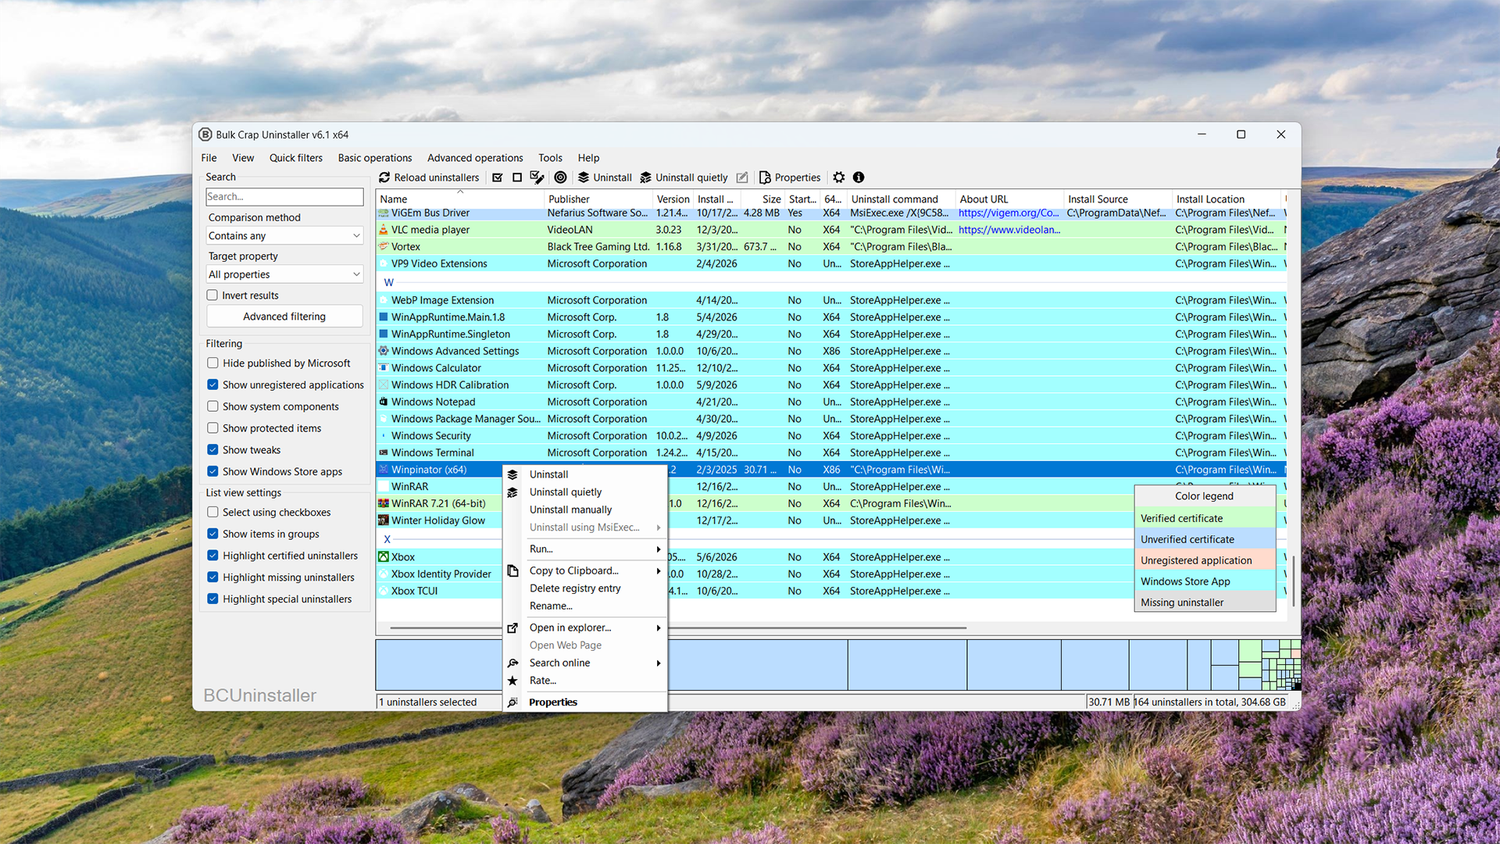Open the Quick filters menu
This screenshot has height=844, width=1500.
[296, 158]
